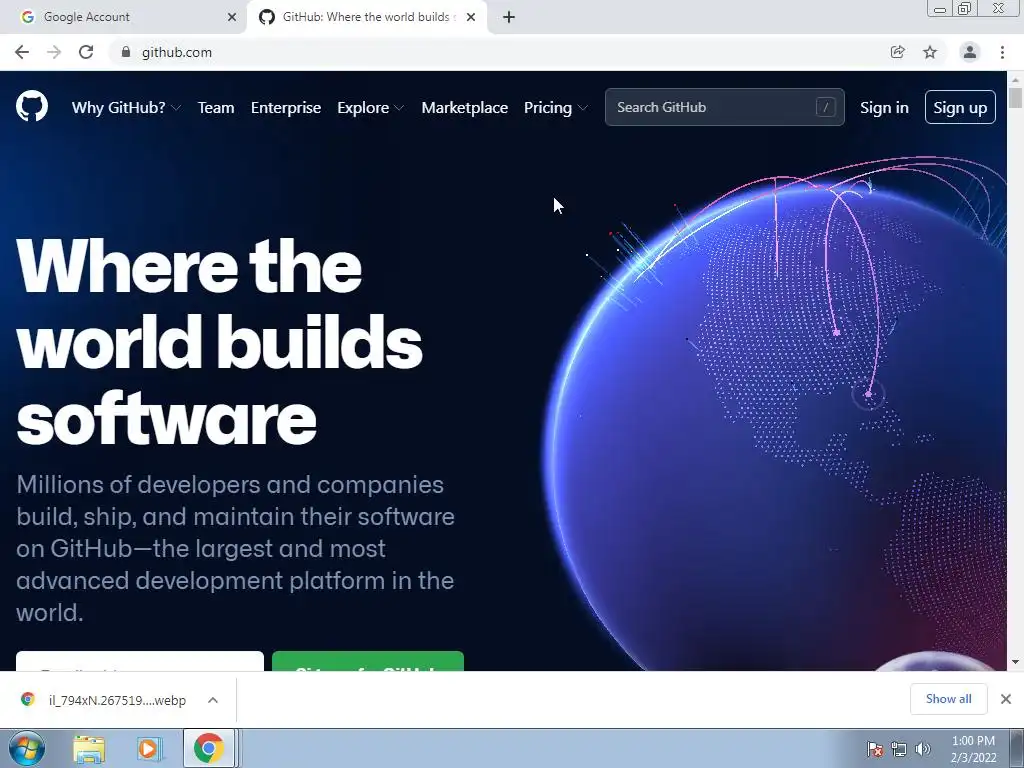Viewport: 1024px width, 768px height.
Task: Open the Action Center flag icon
Action: [x=875, y=749]
